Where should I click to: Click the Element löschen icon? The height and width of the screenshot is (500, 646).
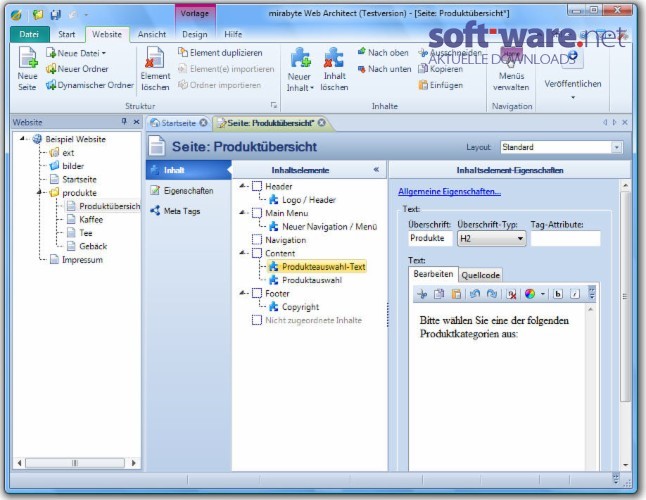click(x=155, y=57)
